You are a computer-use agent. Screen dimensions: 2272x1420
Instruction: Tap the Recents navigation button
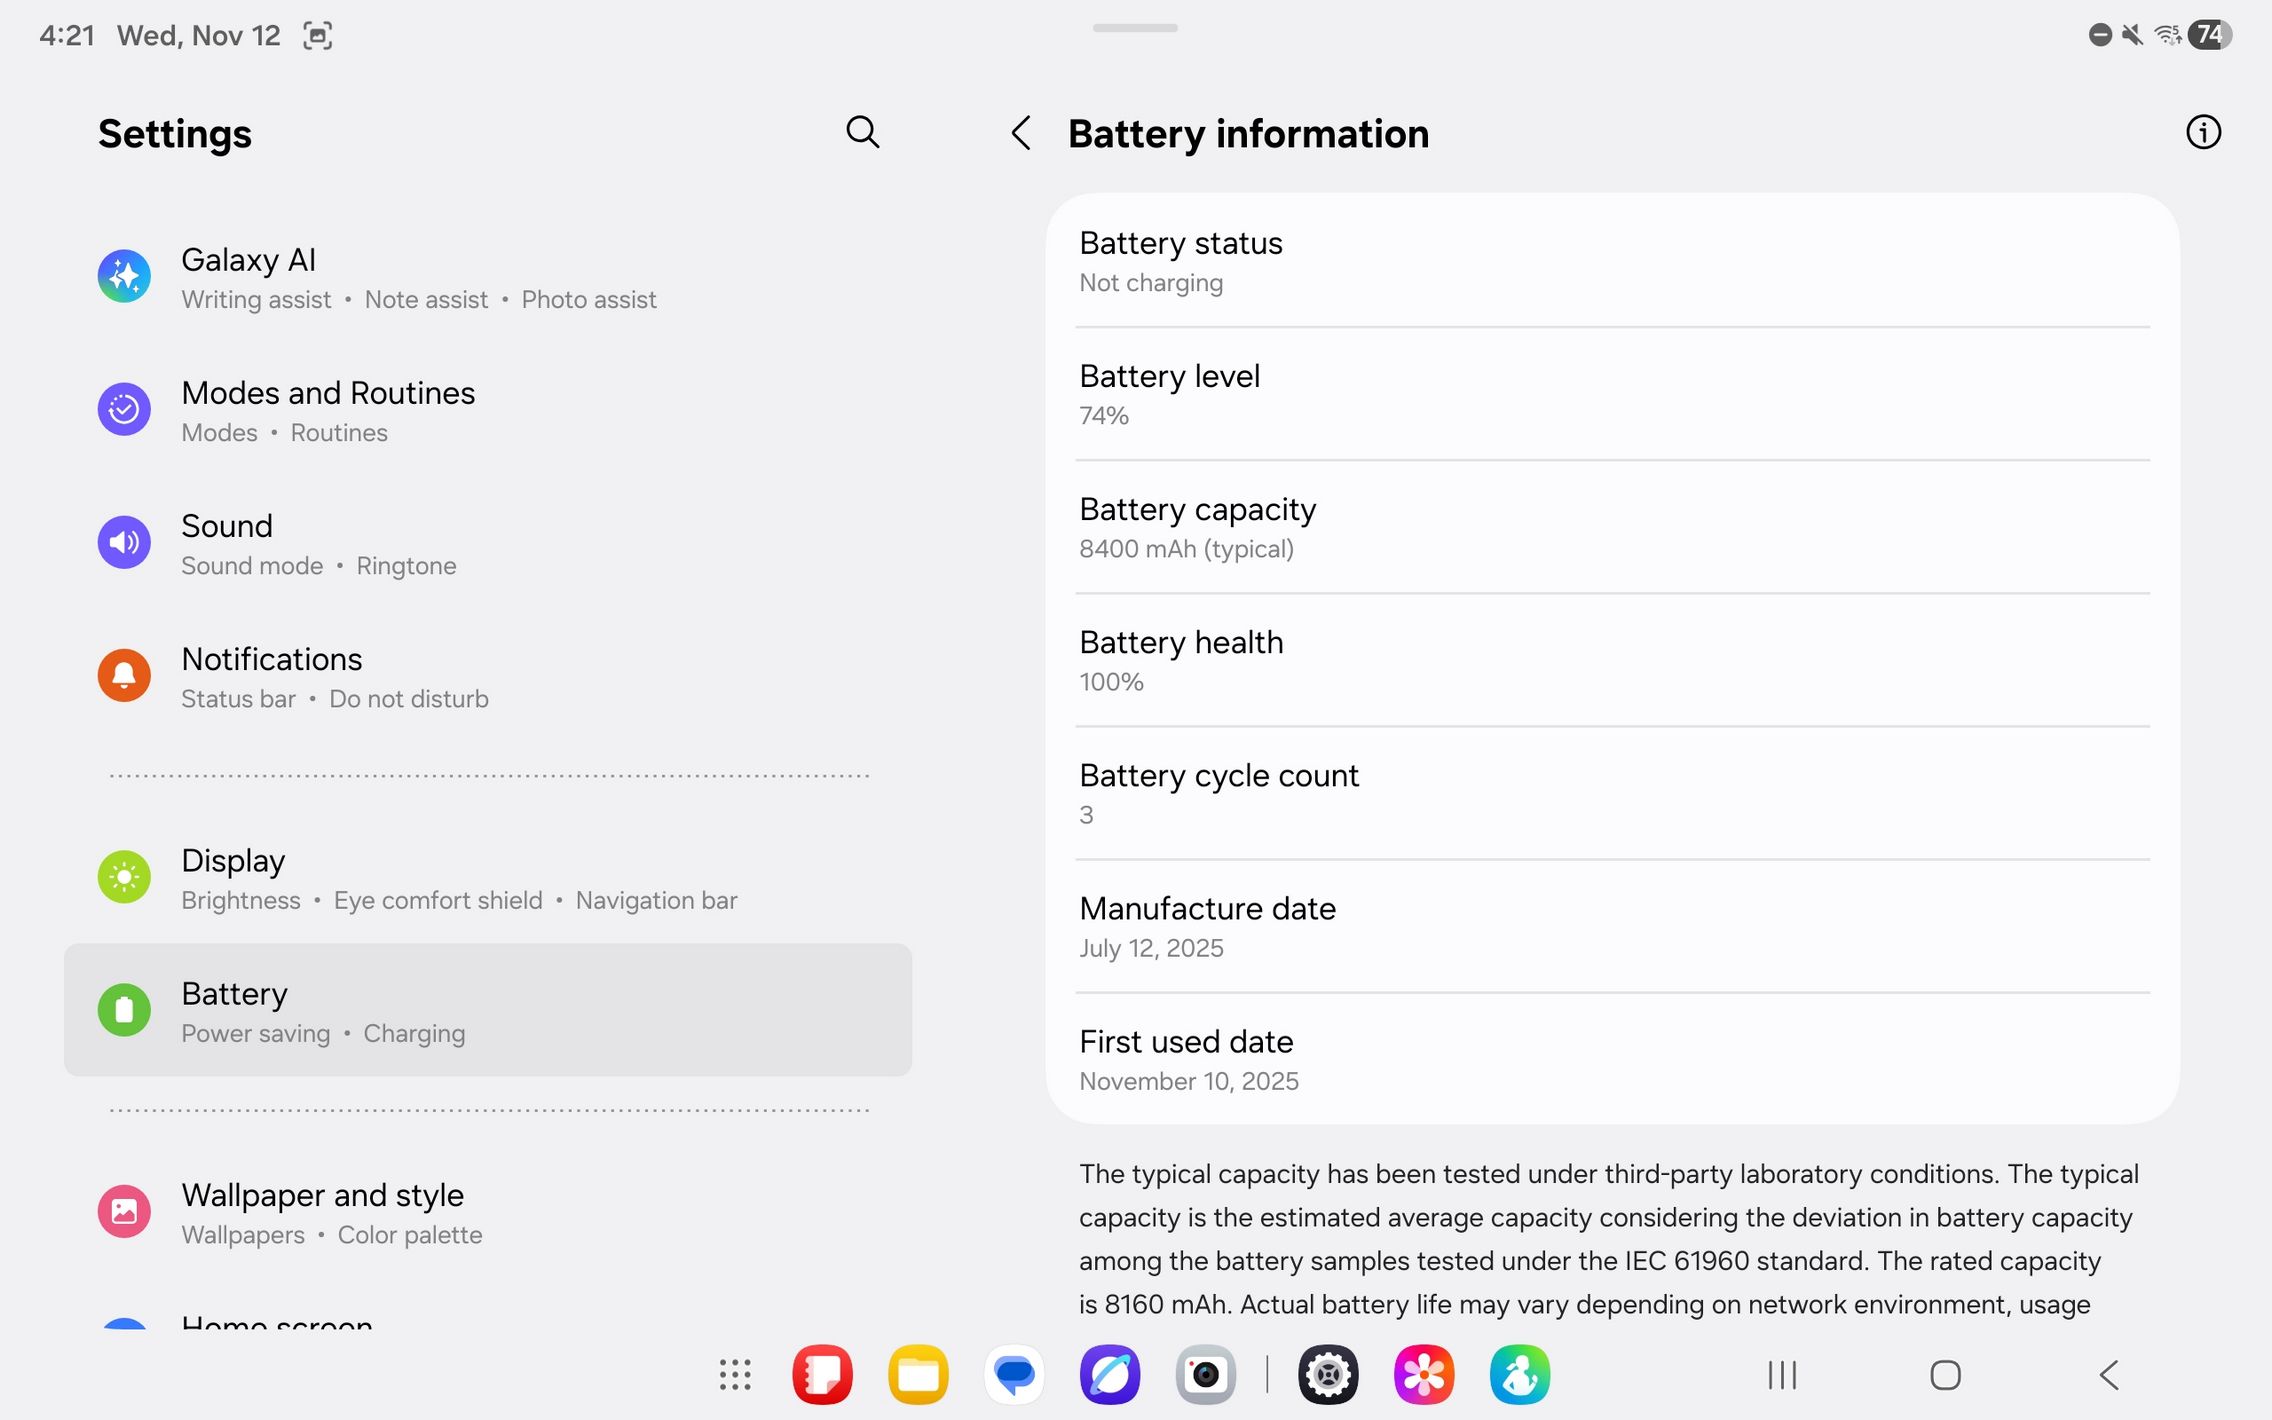pos(1782,1375)
